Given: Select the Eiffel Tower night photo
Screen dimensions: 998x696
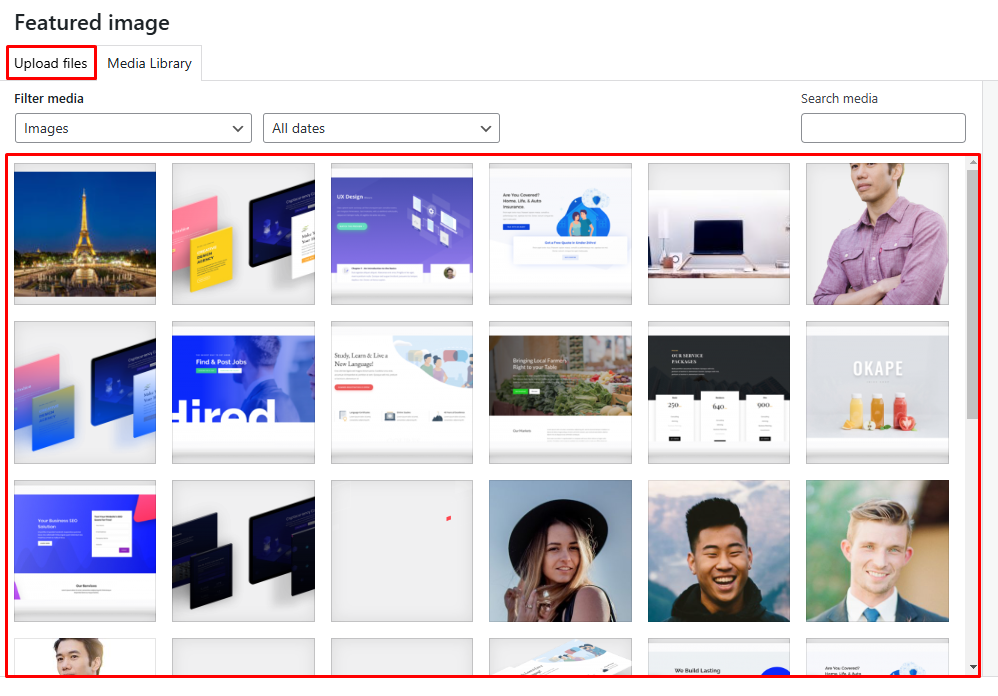Looking at the screenshot, I should tap(85, 233).
